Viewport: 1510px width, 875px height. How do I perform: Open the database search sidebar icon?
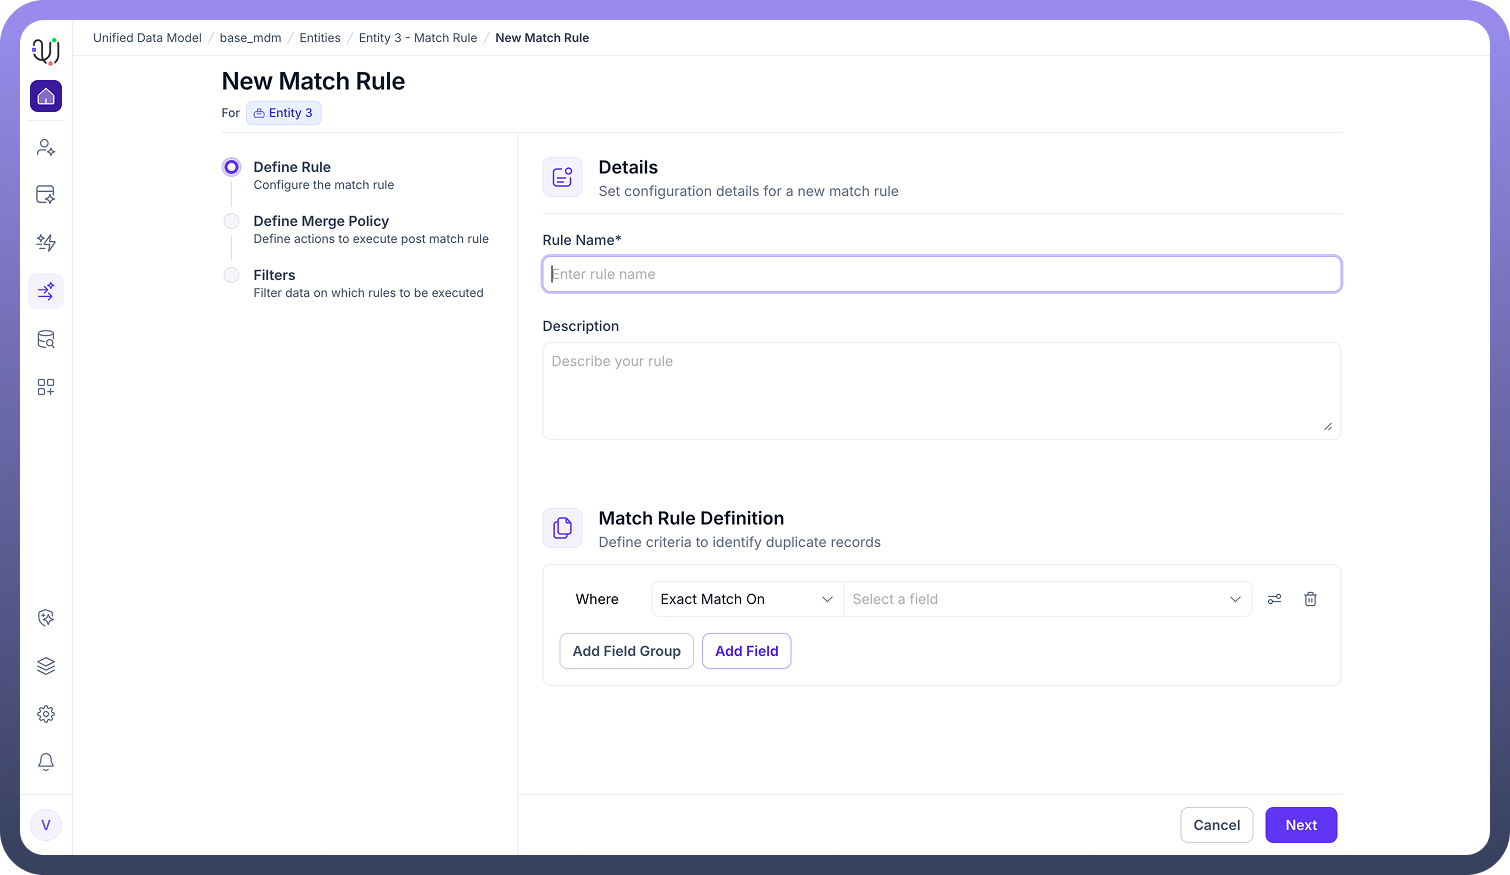(46, 339)
